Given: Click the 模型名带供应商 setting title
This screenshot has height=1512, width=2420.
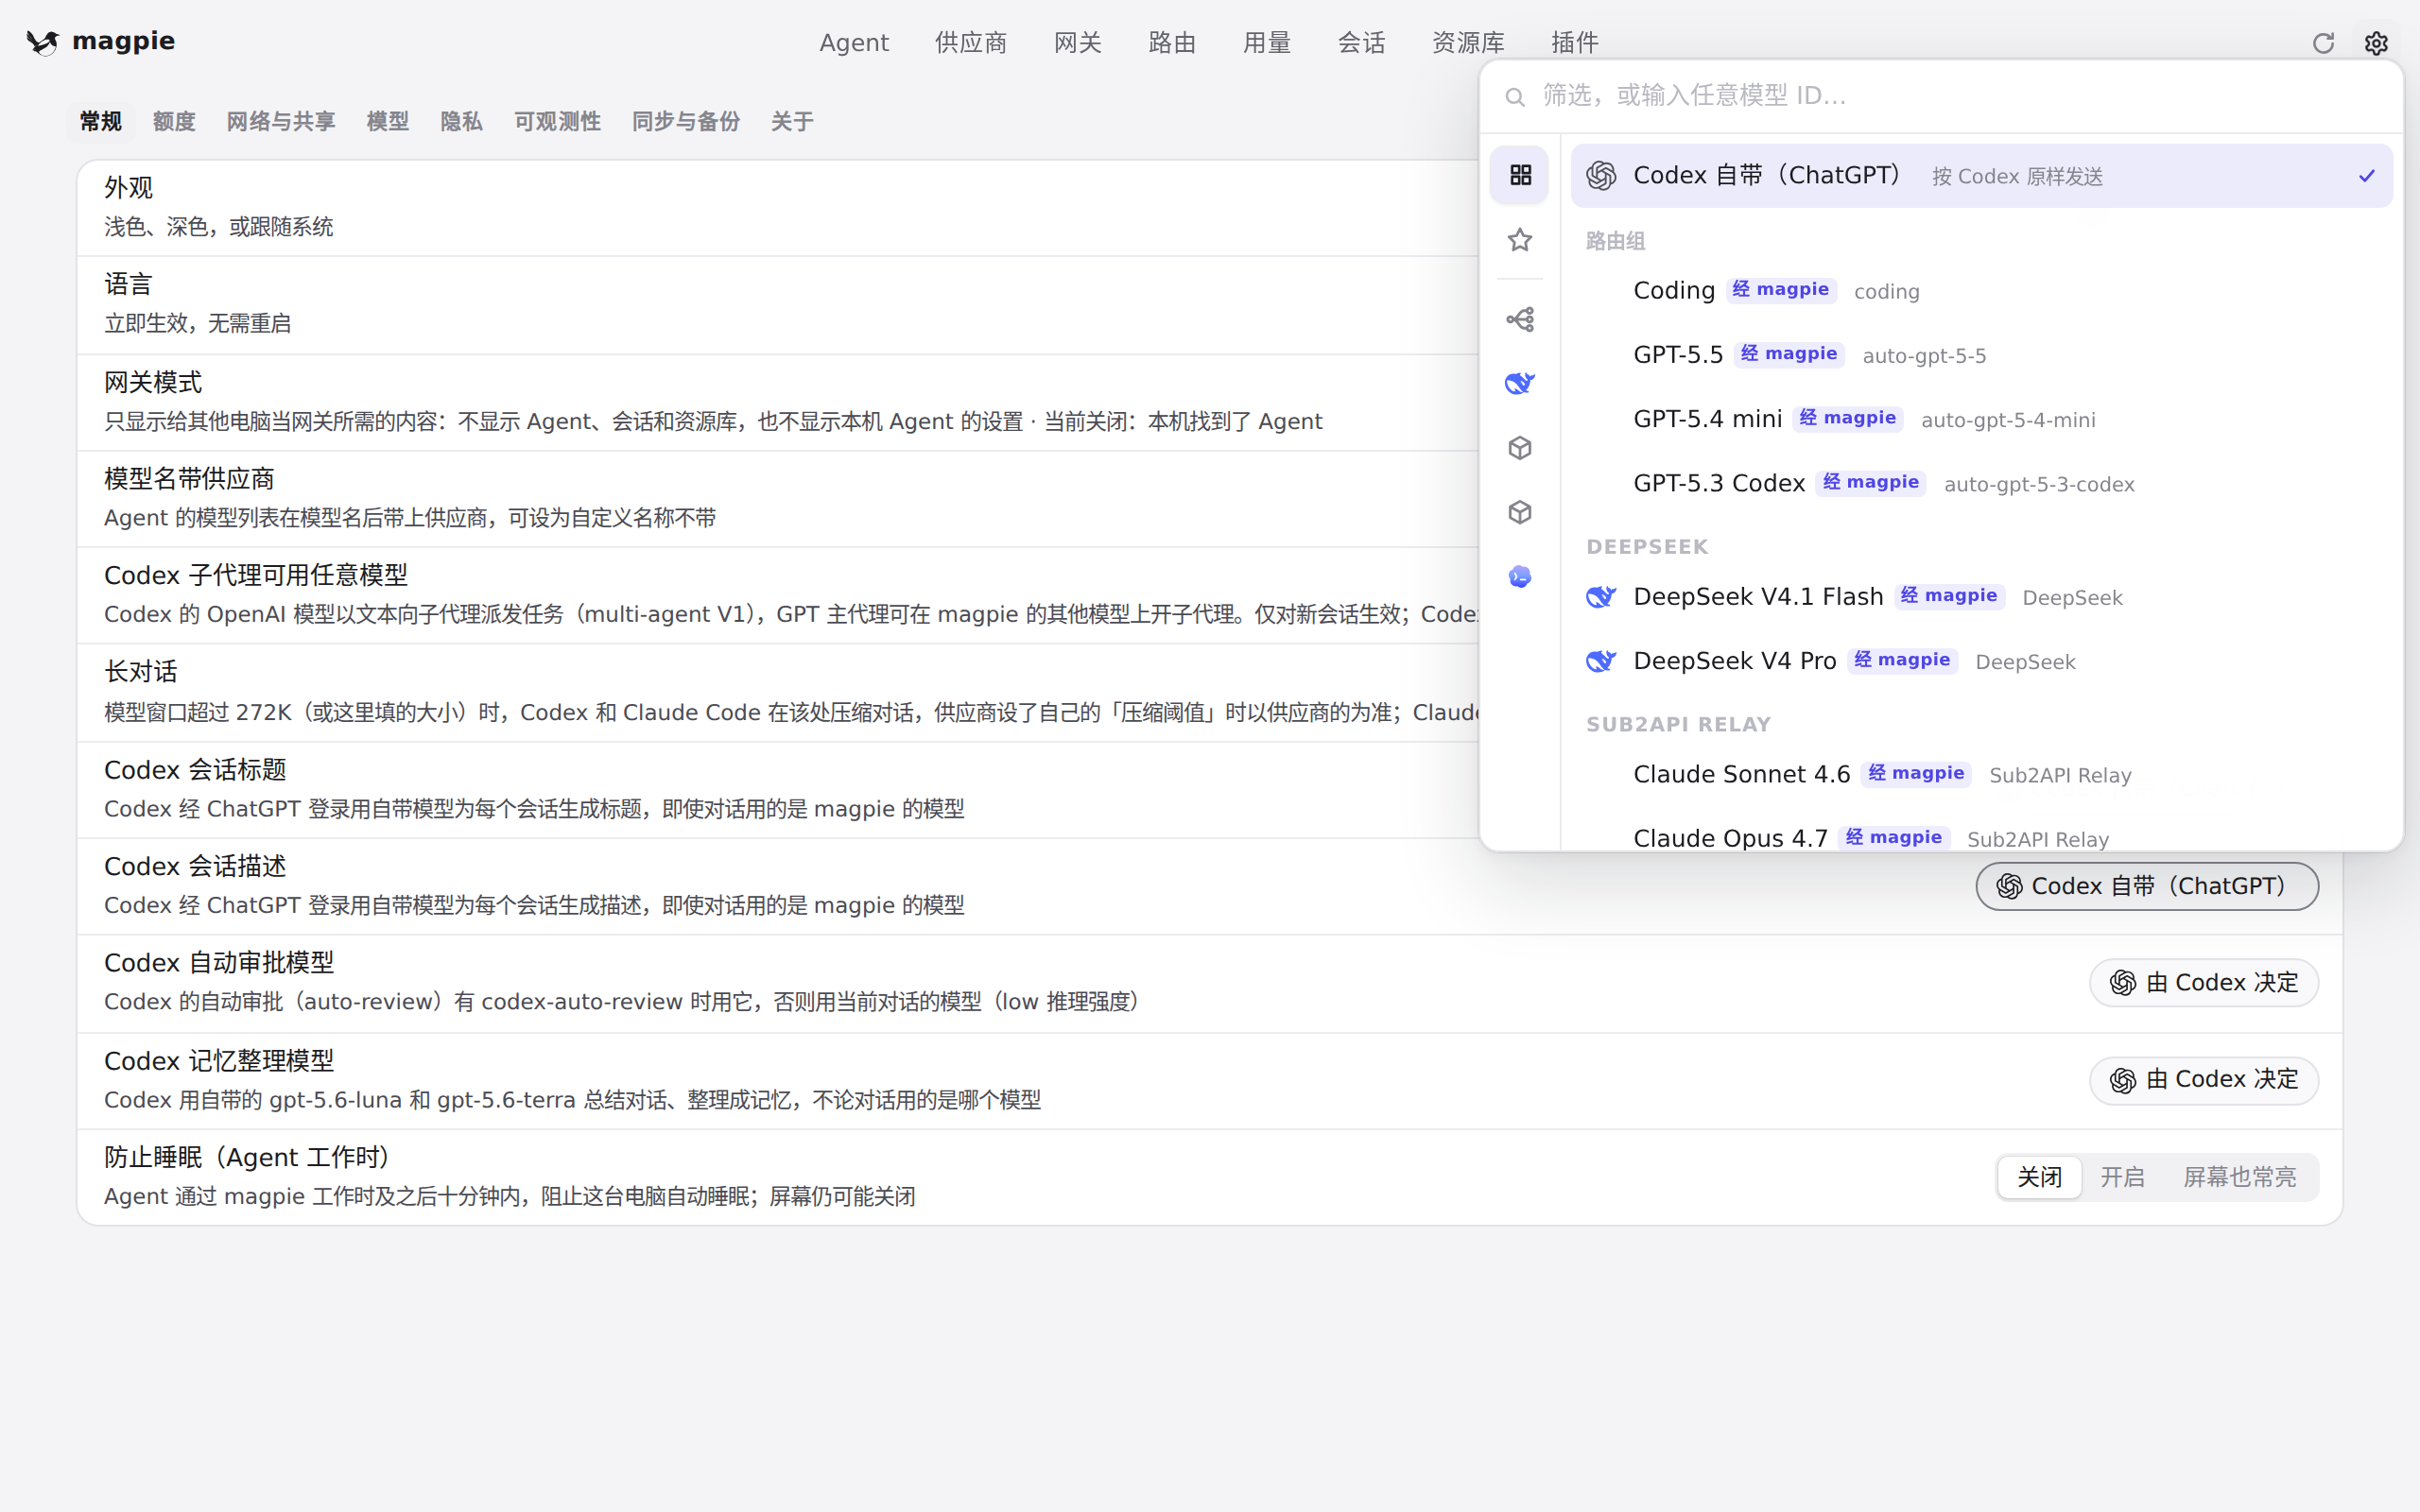Looking at the screenshot, I should pos(189,479).
